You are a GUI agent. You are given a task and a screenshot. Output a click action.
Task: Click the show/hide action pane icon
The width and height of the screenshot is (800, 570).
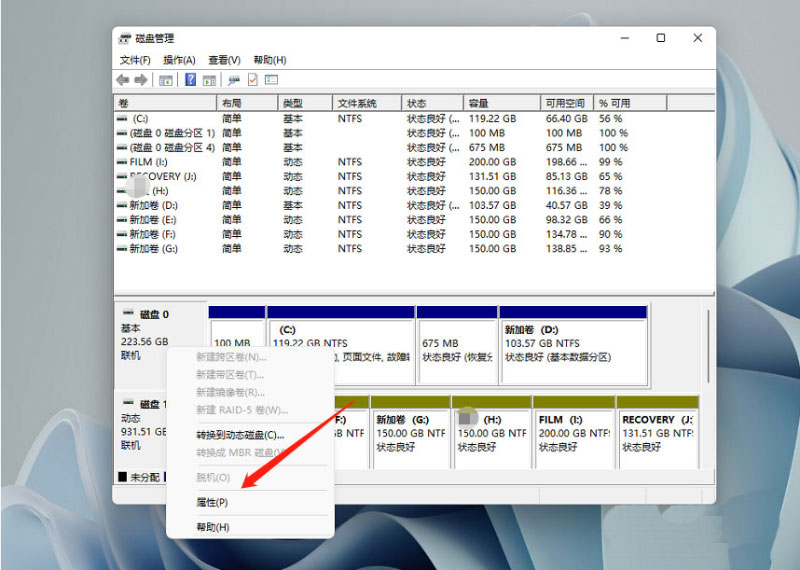point(210,80)
